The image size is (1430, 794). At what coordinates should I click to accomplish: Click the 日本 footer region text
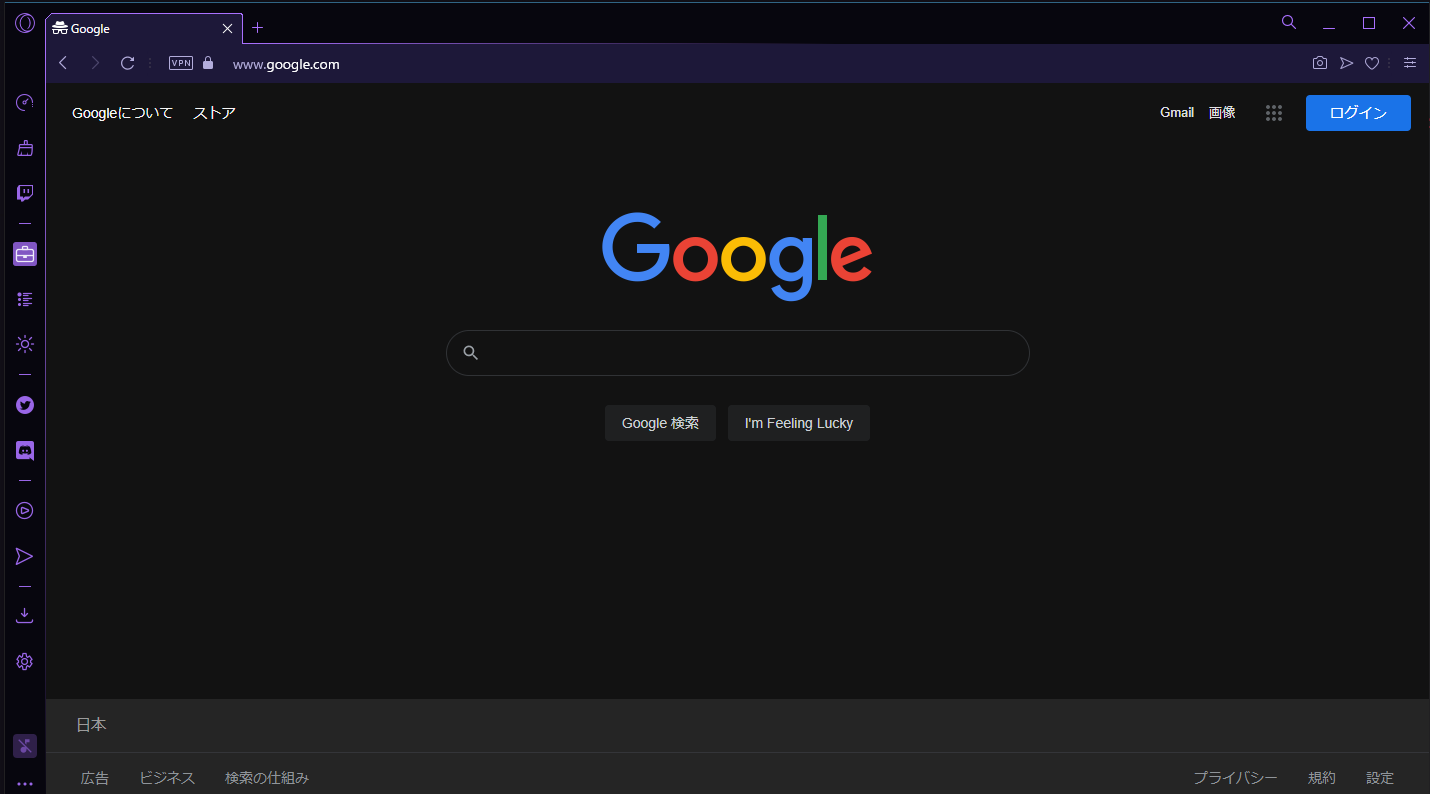pos(91,725)
